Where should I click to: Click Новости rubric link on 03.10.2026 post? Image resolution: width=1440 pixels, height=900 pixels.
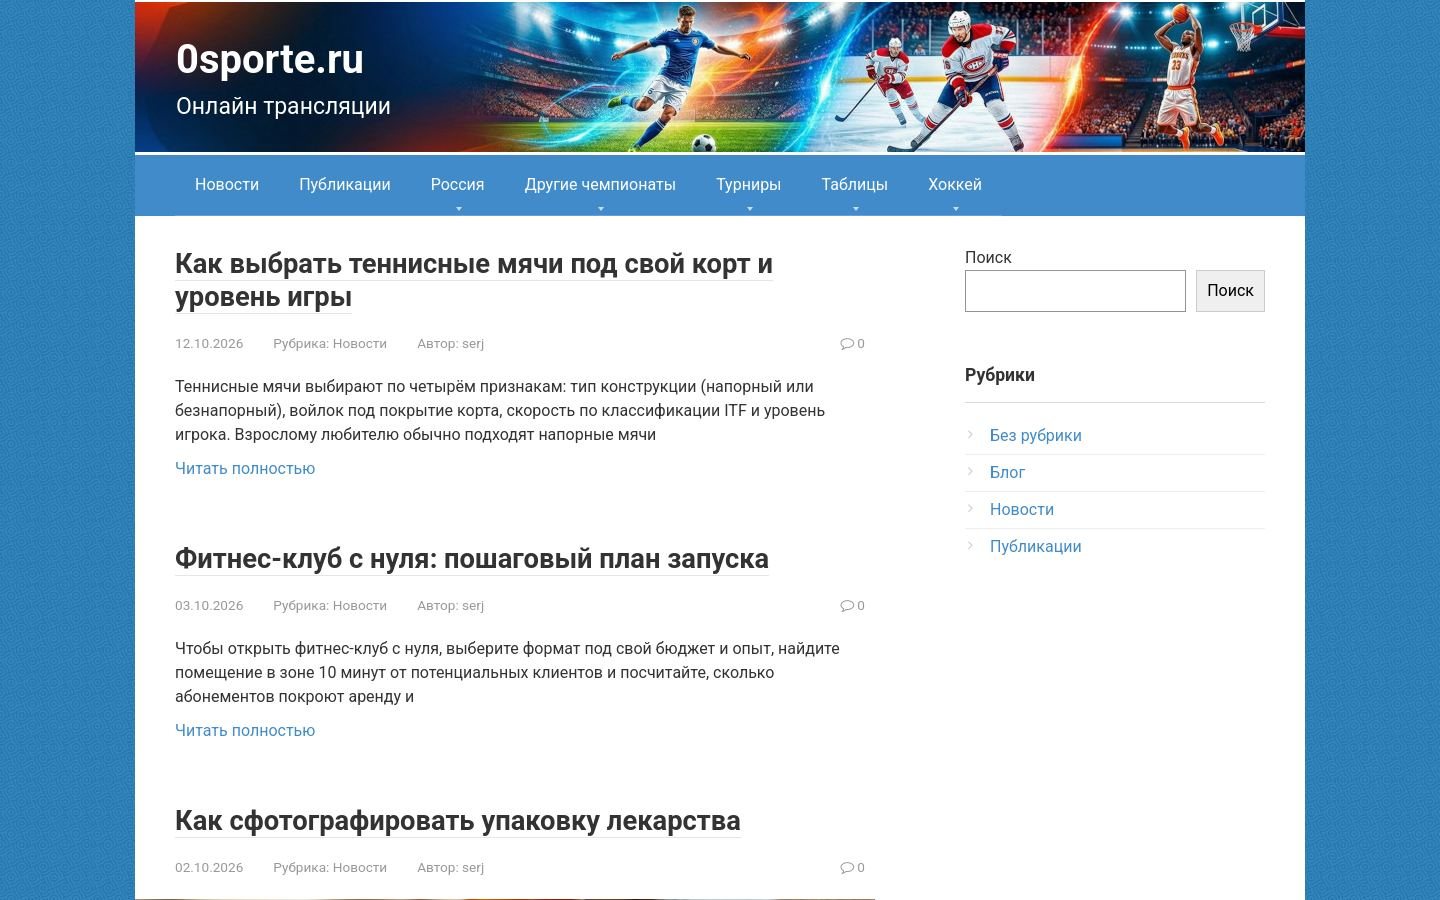[x=360, y=605]
